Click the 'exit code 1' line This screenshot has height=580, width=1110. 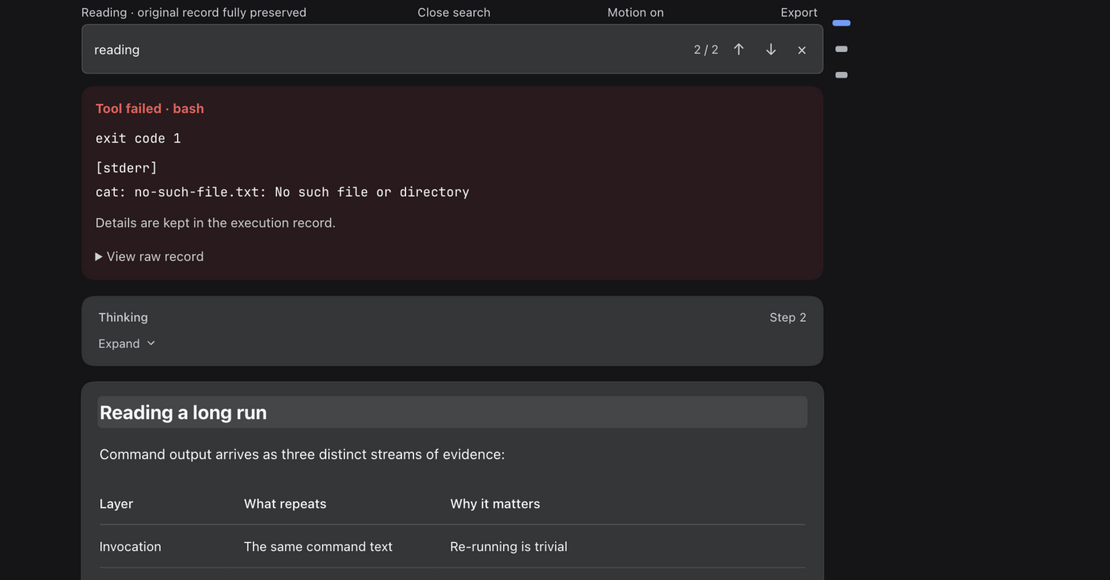tap(138, 139)
